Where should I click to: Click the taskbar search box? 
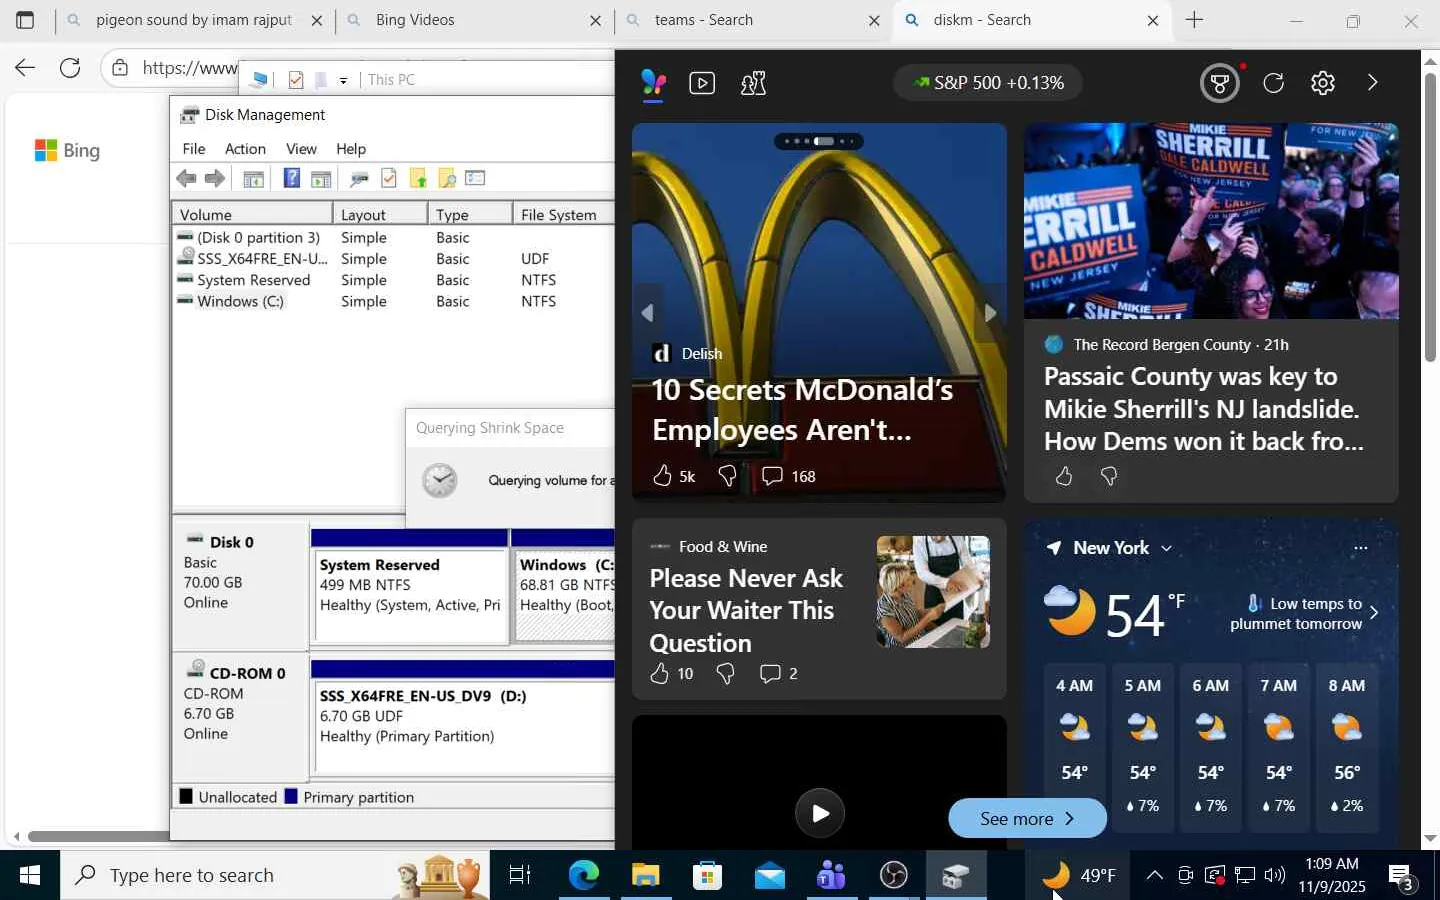(x=275, y=876)
